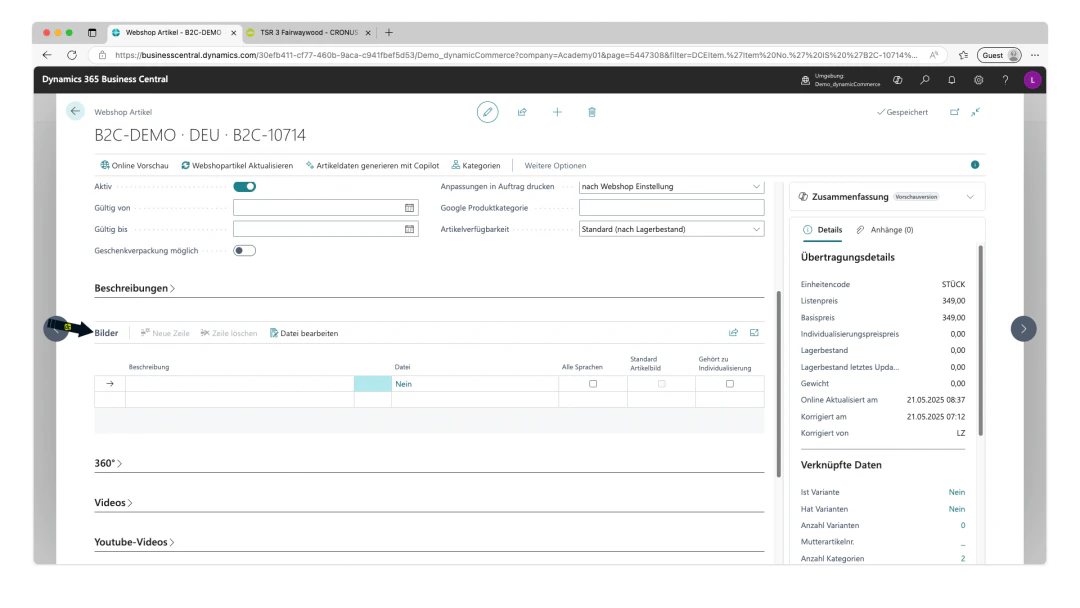Click the collapse page arrows icon
The height and width of the screenshot is (608, 1080).
click(975, 112)
